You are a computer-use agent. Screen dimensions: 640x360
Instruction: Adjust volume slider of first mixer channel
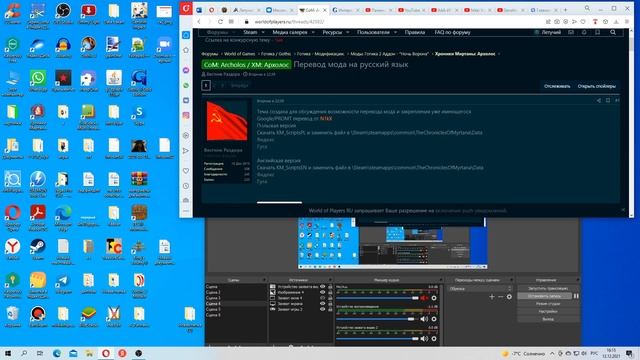click(x=378, y=298)
